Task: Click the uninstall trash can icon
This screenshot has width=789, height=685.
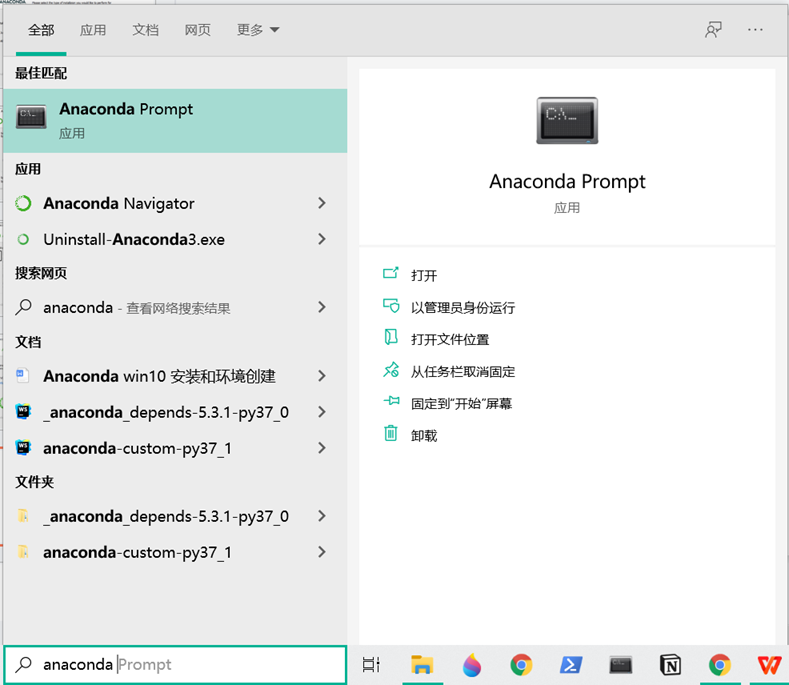Action: point(391,433)
